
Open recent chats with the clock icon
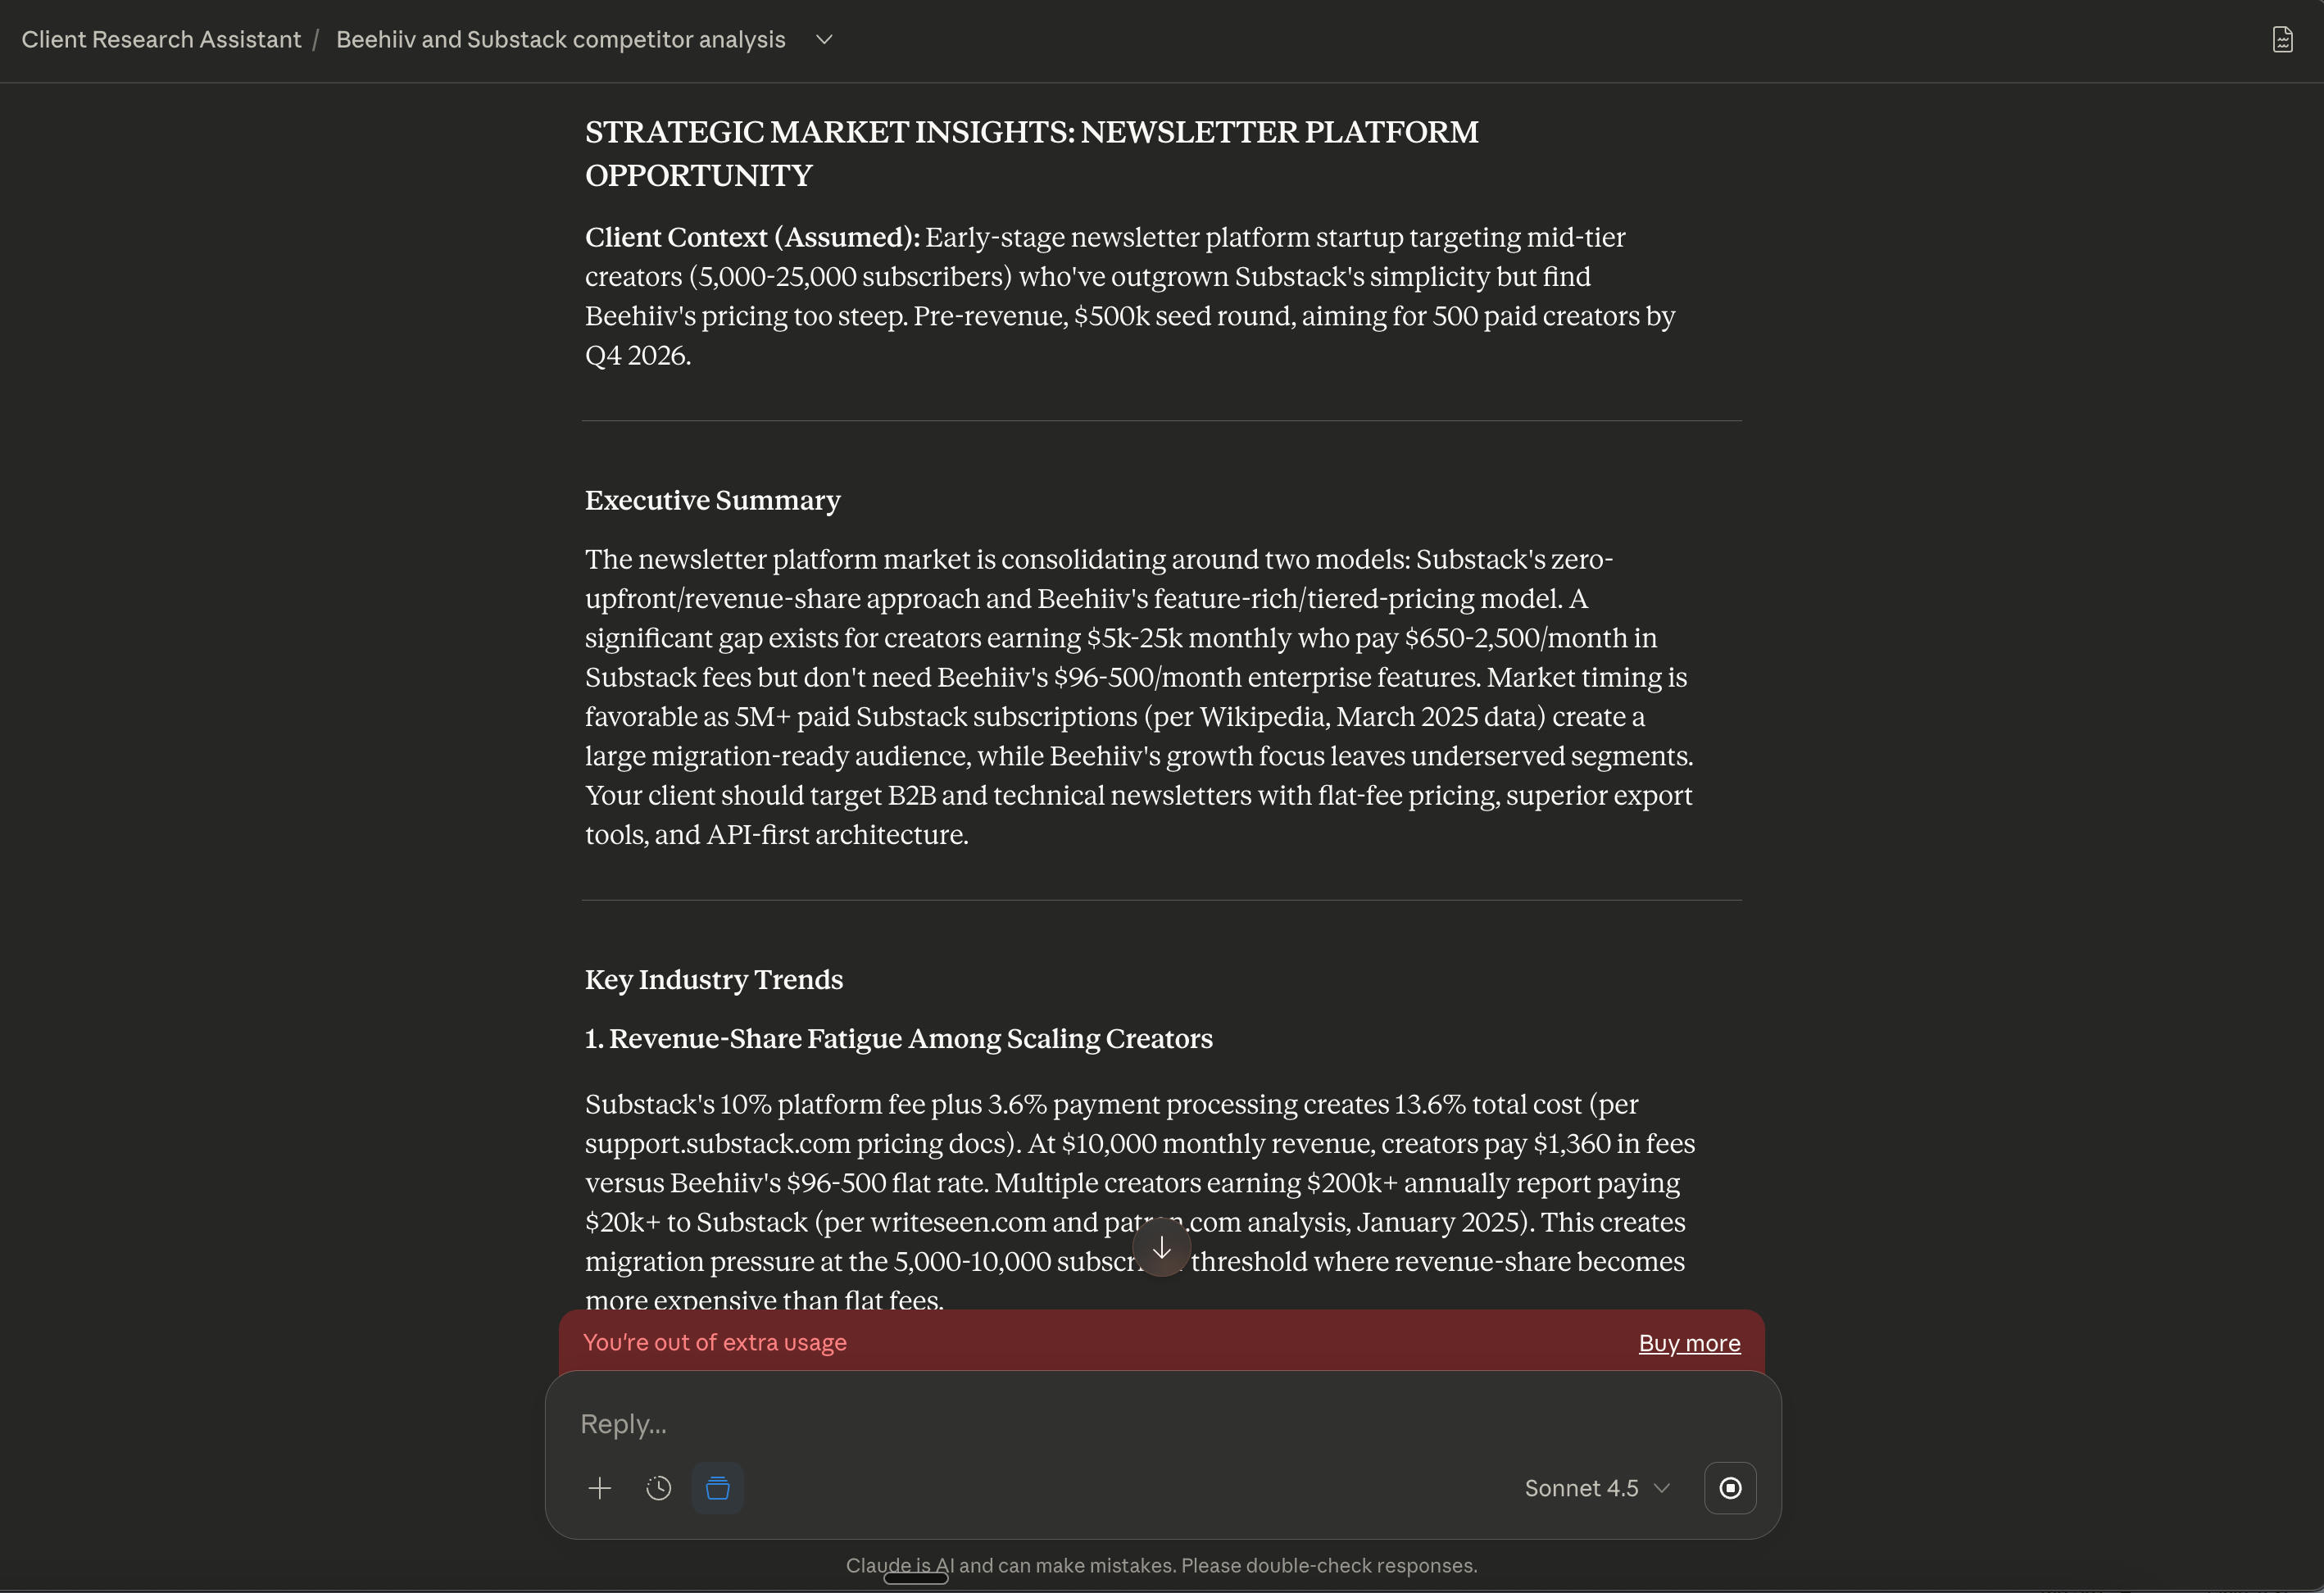(x=658, y=1488)
